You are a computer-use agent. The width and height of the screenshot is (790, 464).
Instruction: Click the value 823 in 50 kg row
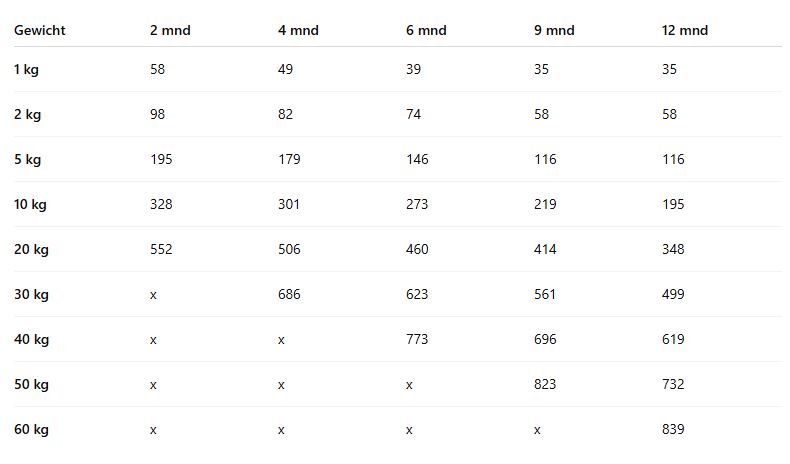545,384
